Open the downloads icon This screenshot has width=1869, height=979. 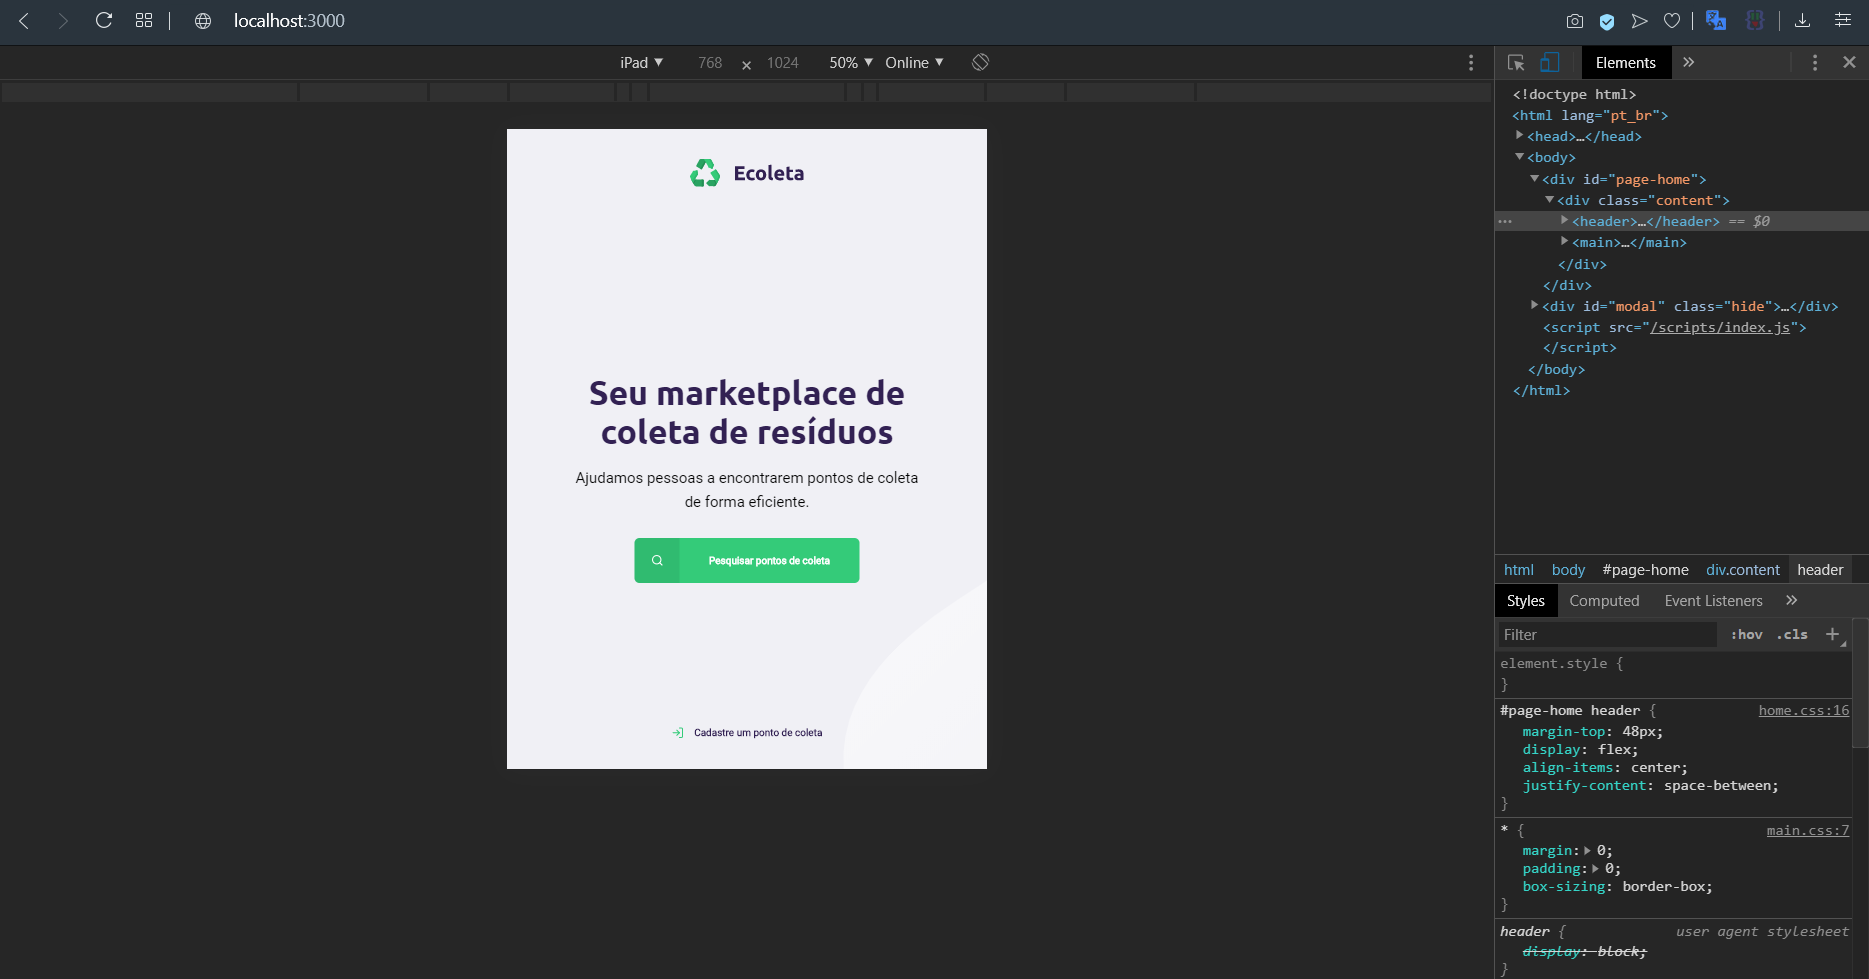point(1803,20)
